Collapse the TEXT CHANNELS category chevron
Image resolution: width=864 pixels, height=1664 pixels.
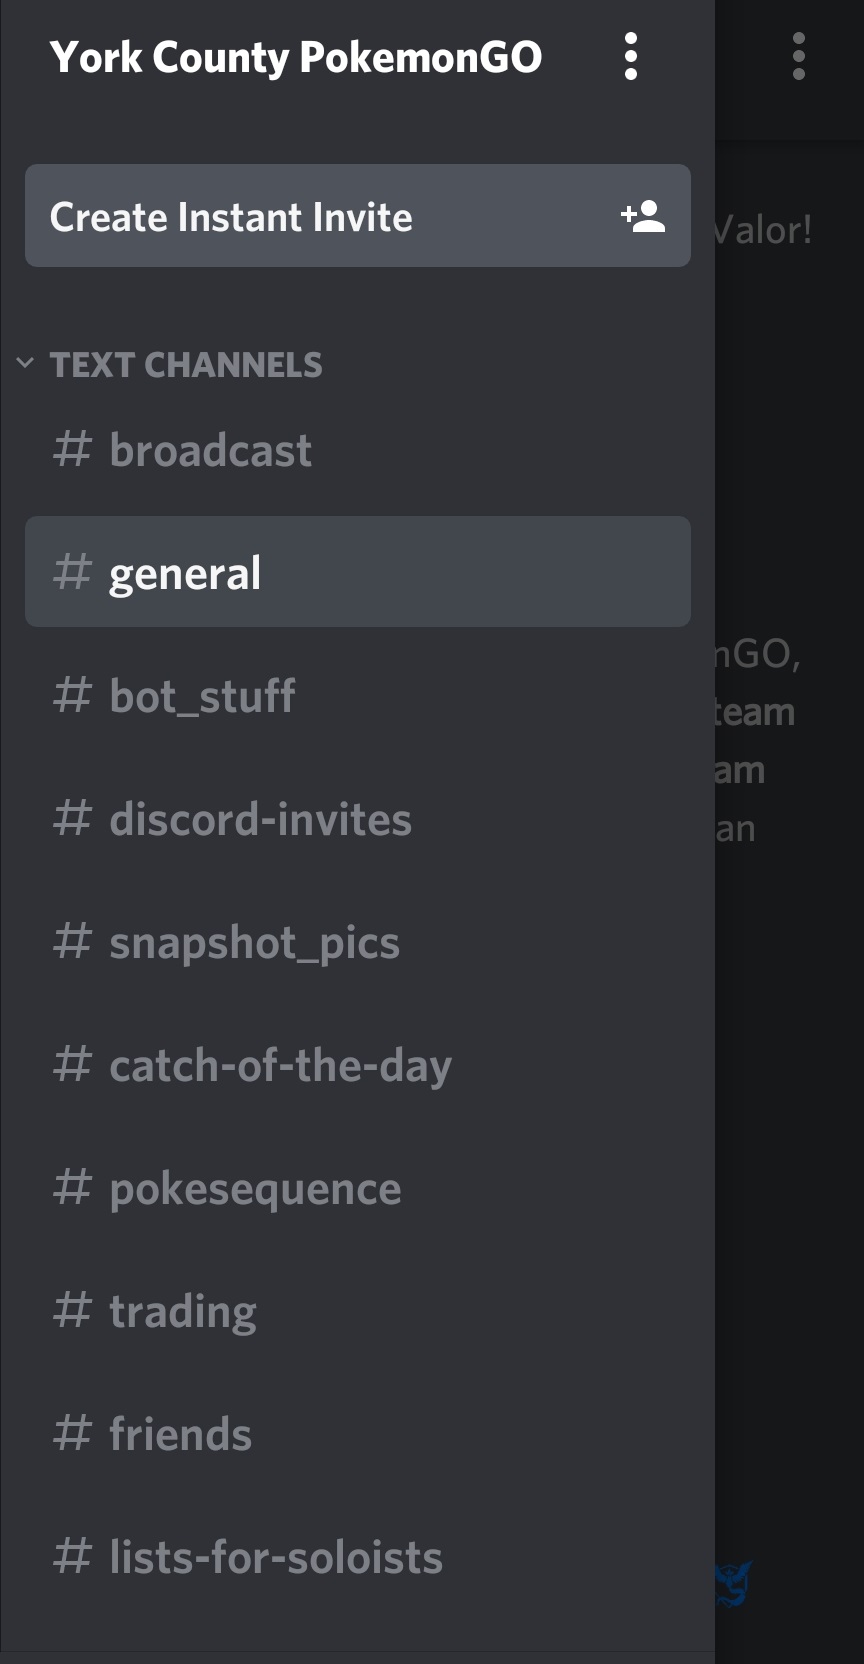pyautogui.click(x=25, y=363)
